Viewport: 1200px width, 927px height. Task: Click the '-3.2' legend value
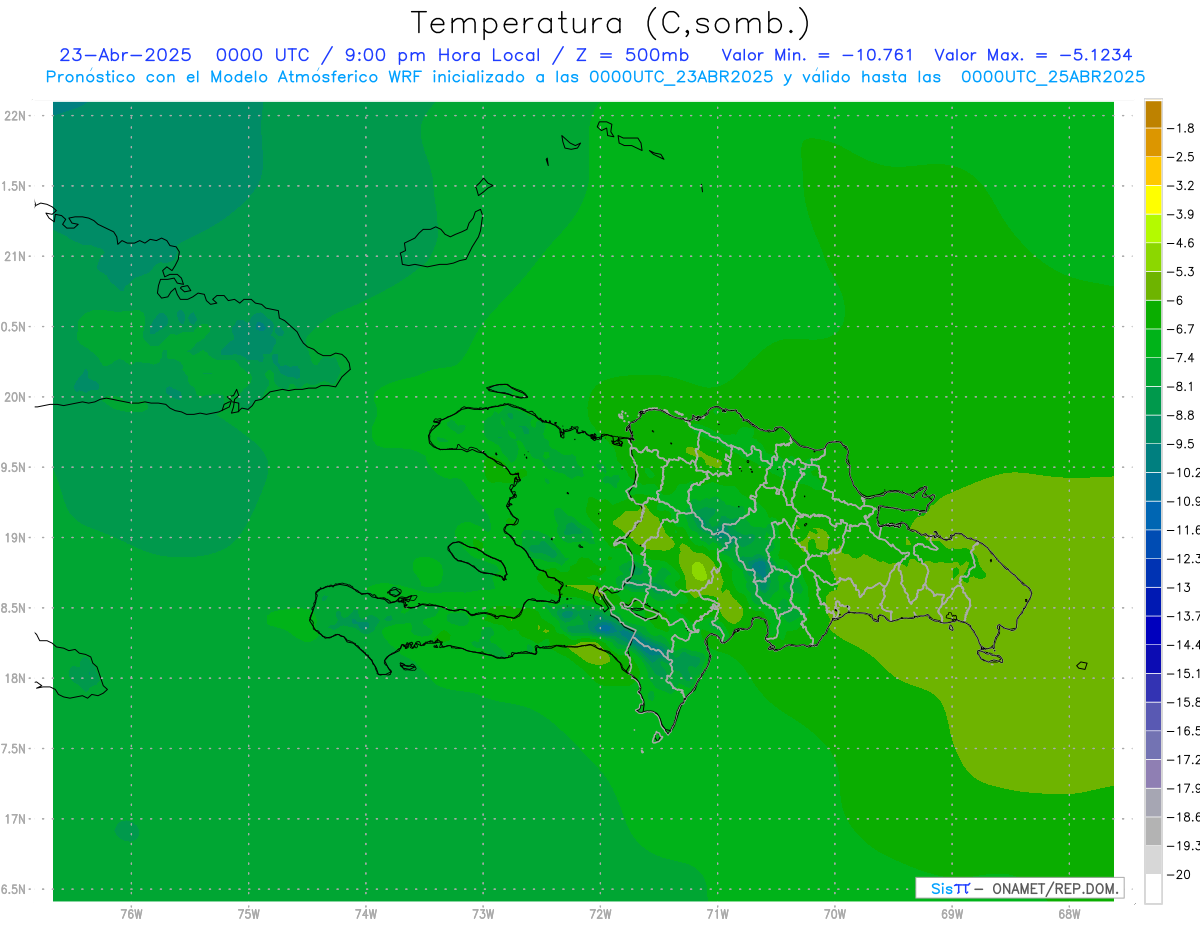[1182, 185]
